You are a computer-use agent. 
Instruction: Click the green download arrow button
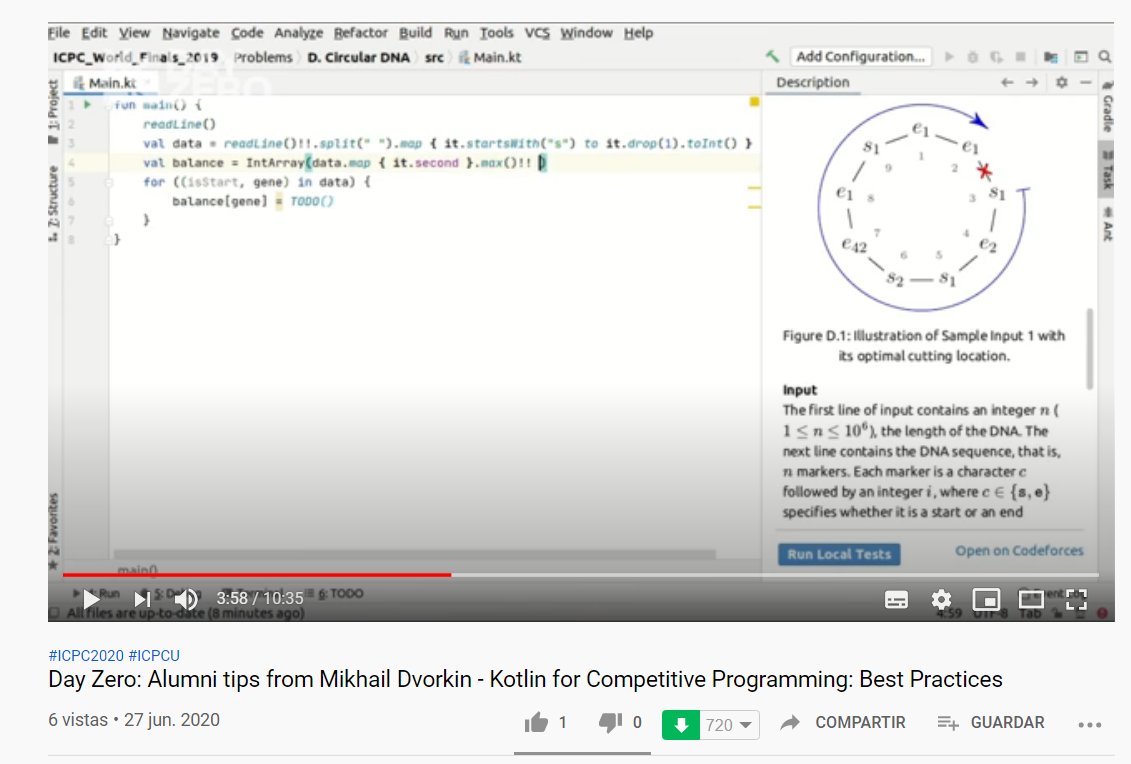pyautogui.click(x=681, y=725)
